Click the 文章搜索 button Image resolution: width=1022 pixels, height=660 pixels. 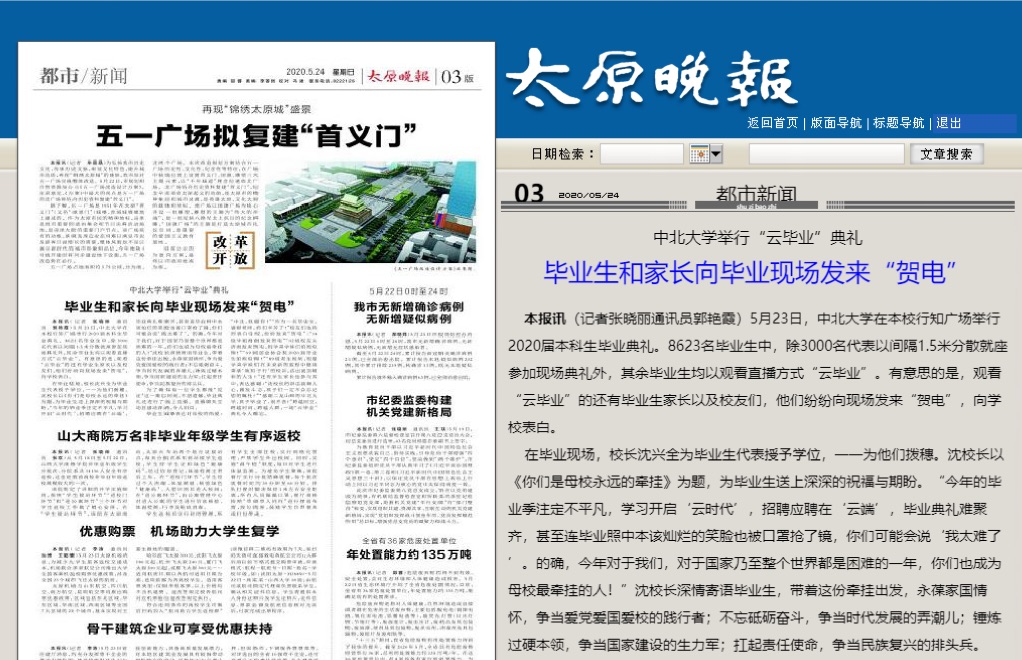[x=946, y=154]
